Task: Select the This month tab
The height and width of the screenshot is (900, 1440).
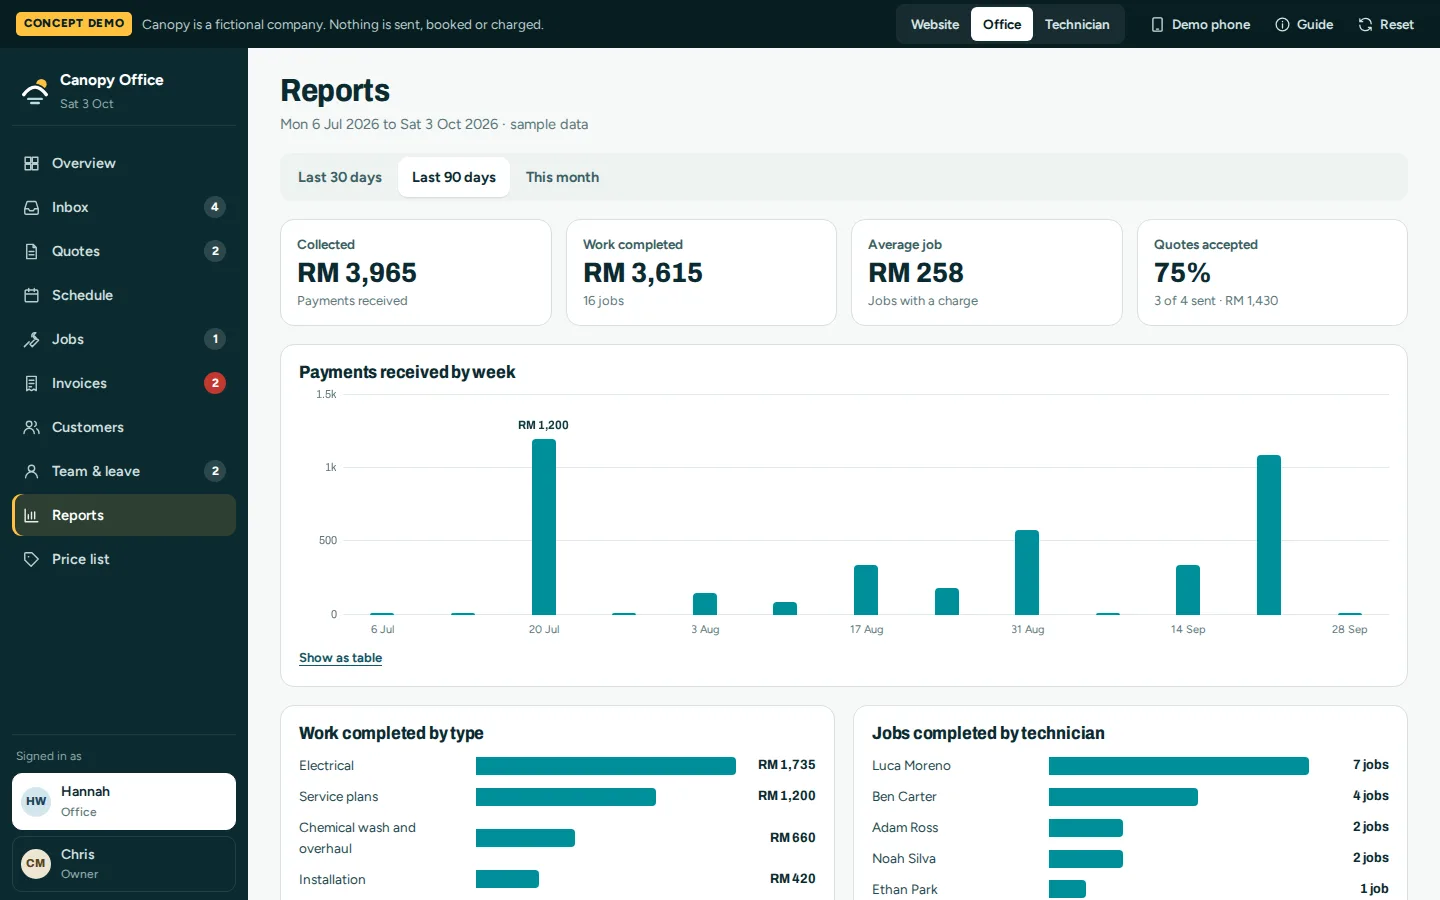Action: click(562, 177)
